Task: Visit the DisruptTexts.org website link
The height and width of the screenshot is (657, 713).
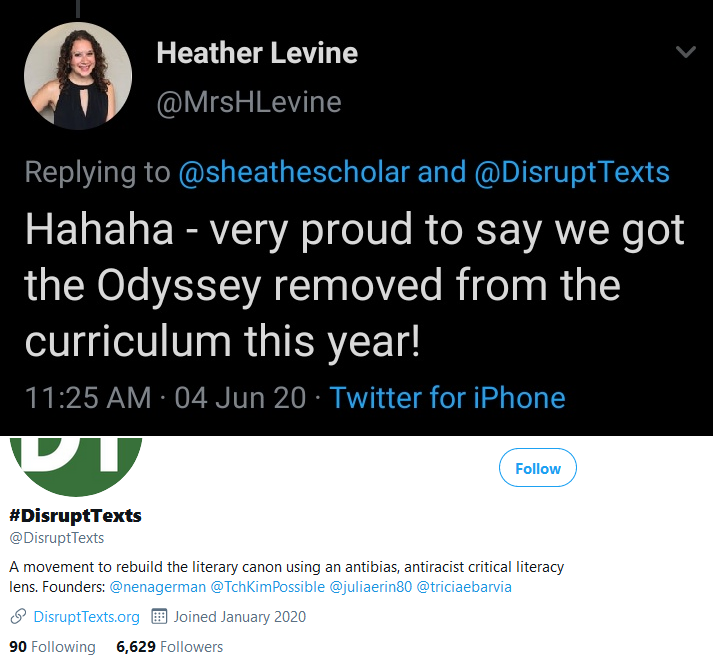Action: click(86, 617)
